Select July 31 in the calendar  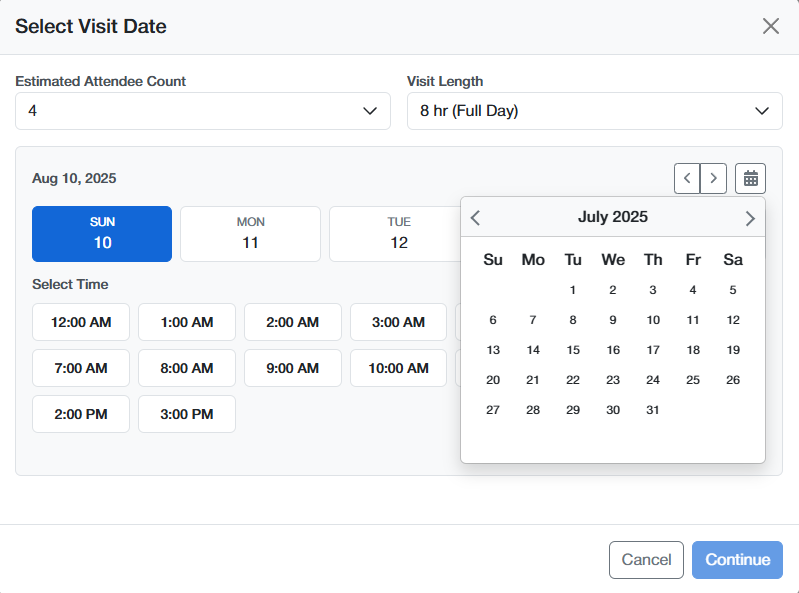pyautogui.click(x=653, y=410)
